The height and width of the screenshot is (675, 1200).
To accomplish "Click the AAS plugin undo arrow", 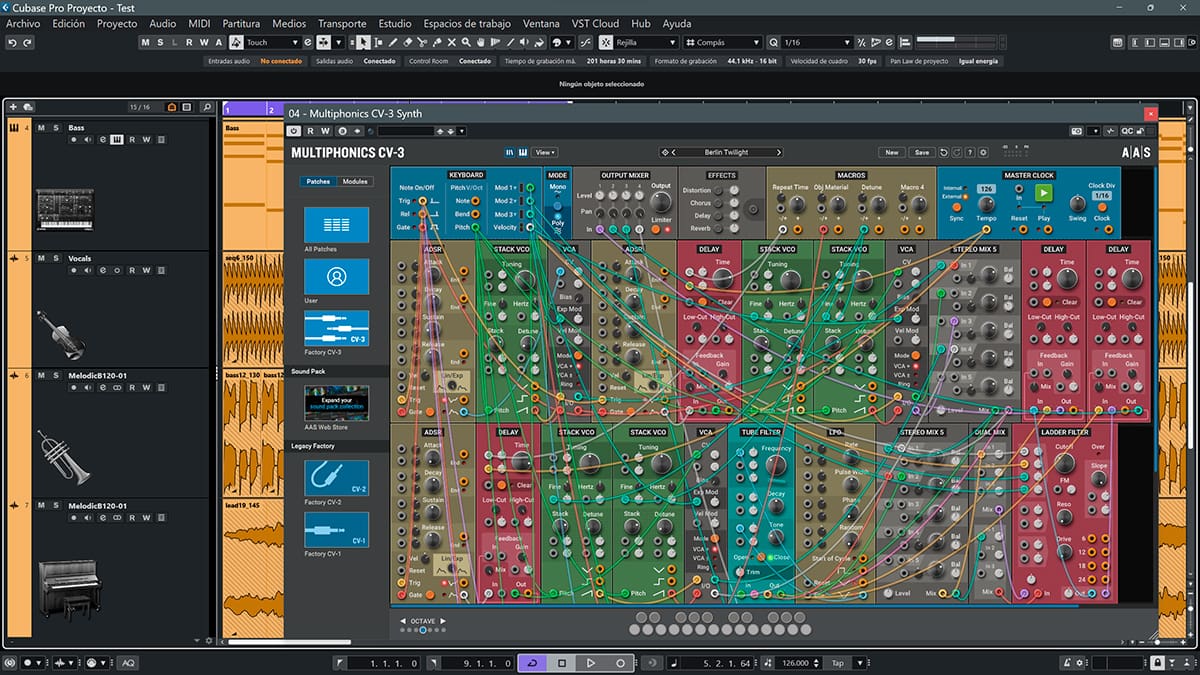I will (944, 152).
